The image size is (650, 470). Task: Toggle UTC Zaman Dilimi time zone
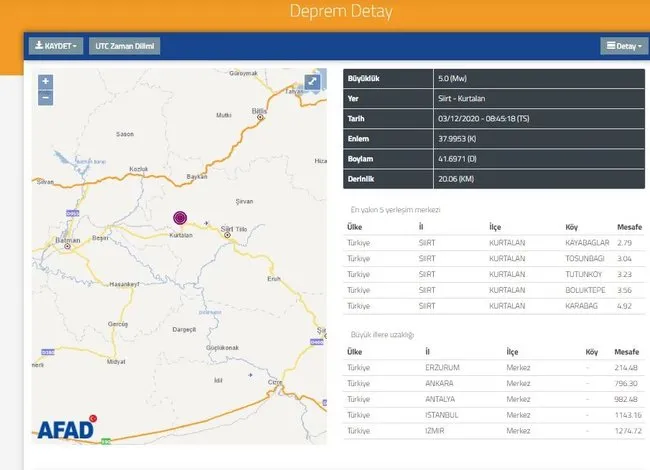pyautogui.click(x=125, y=46)
